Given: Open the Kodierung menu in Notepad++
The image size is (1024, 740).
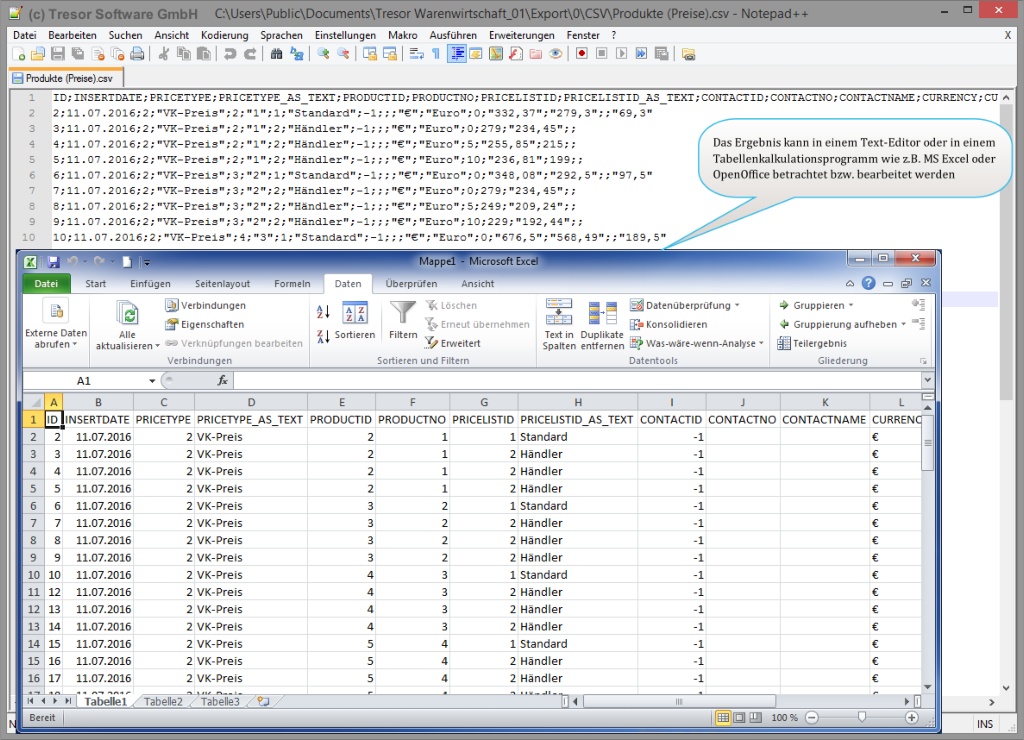Looking at the screenshot, I should (224, 35).
